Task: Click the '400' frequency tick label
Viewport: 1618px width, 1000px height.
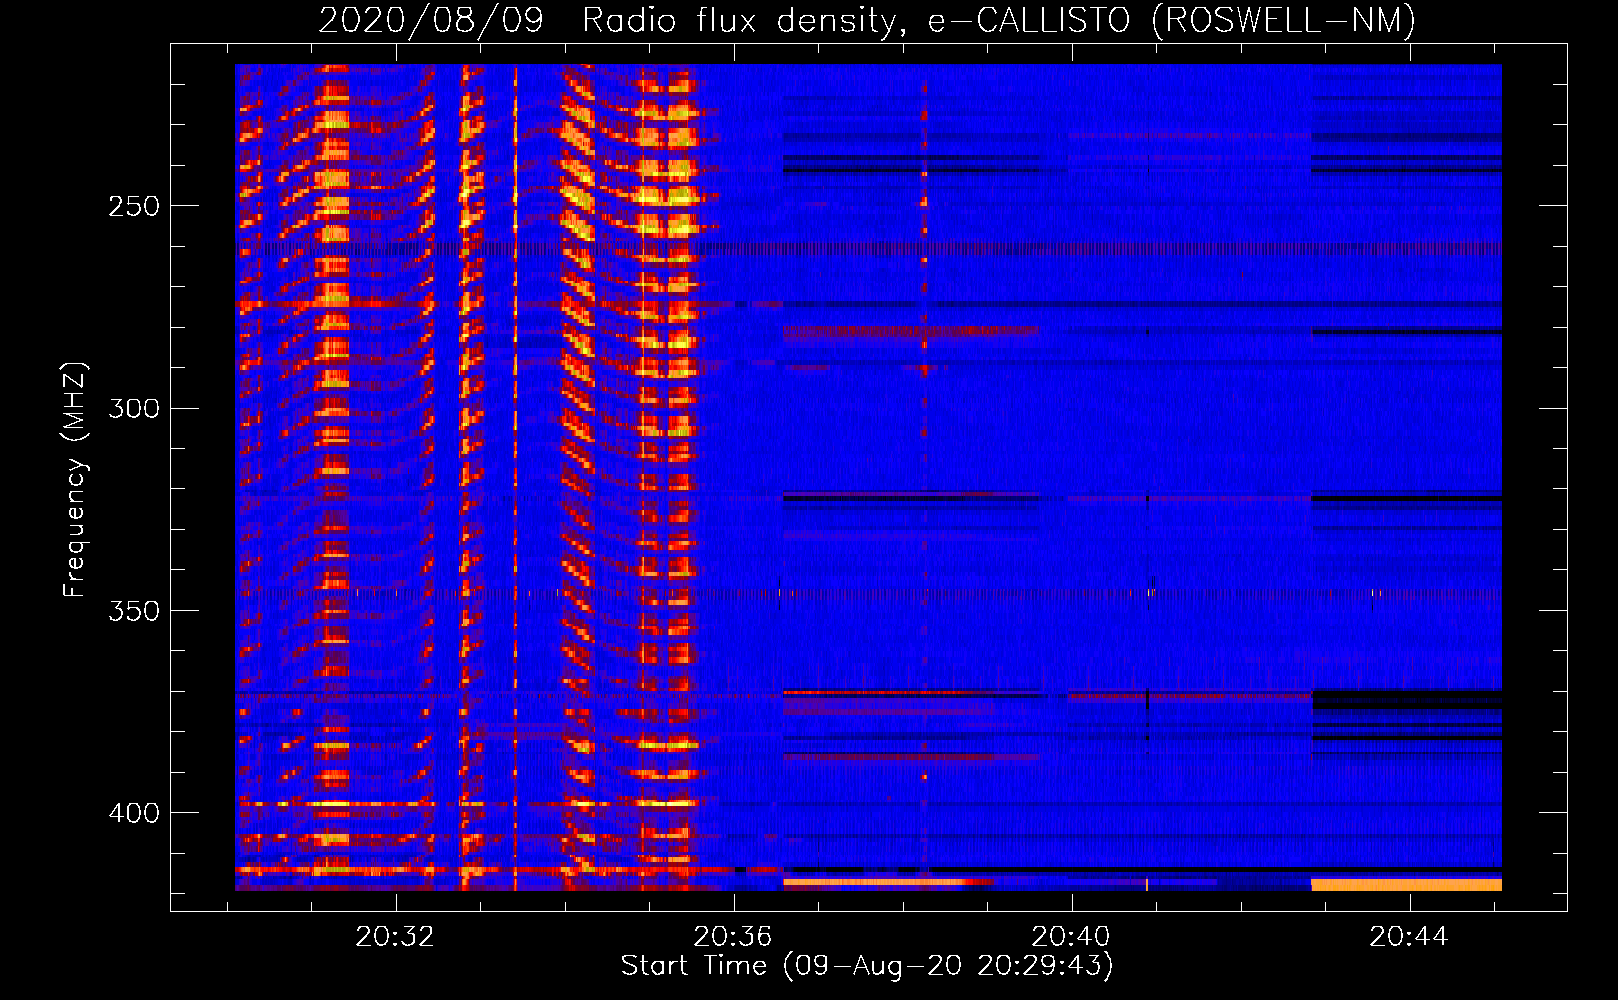Action: point(134,812)
